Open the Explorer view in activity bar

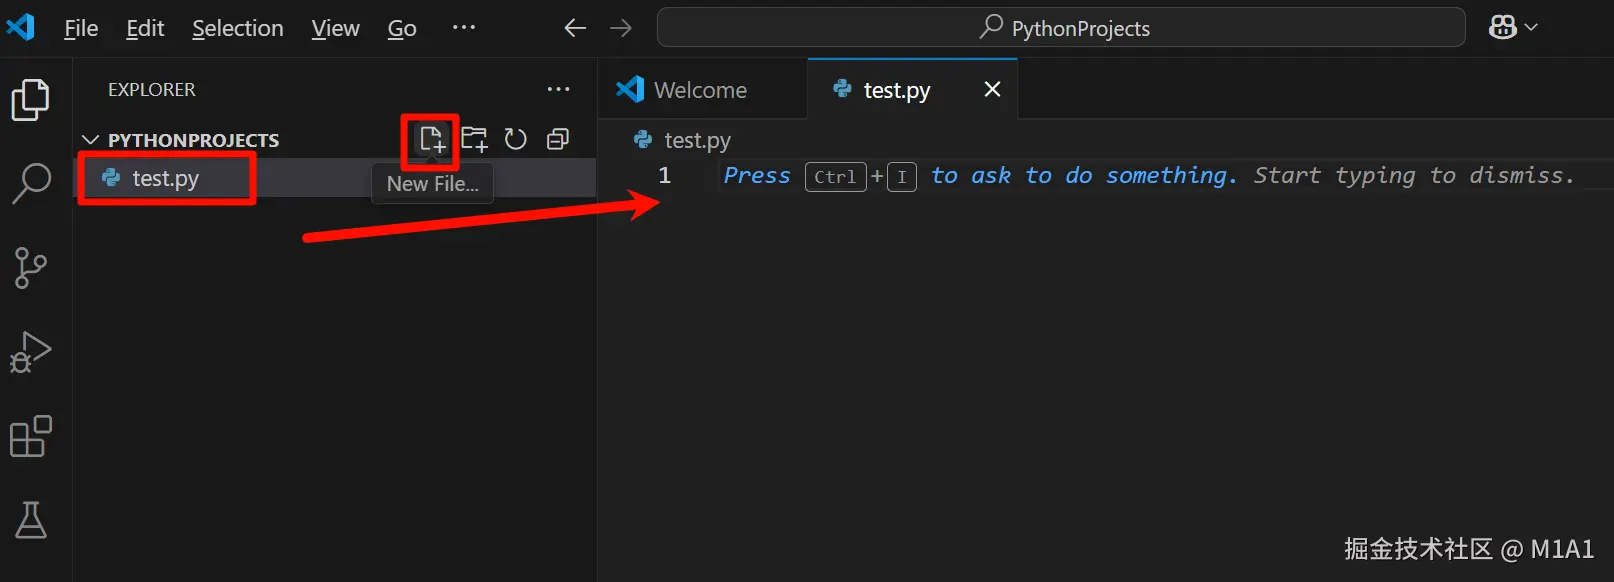click(30, 100)
